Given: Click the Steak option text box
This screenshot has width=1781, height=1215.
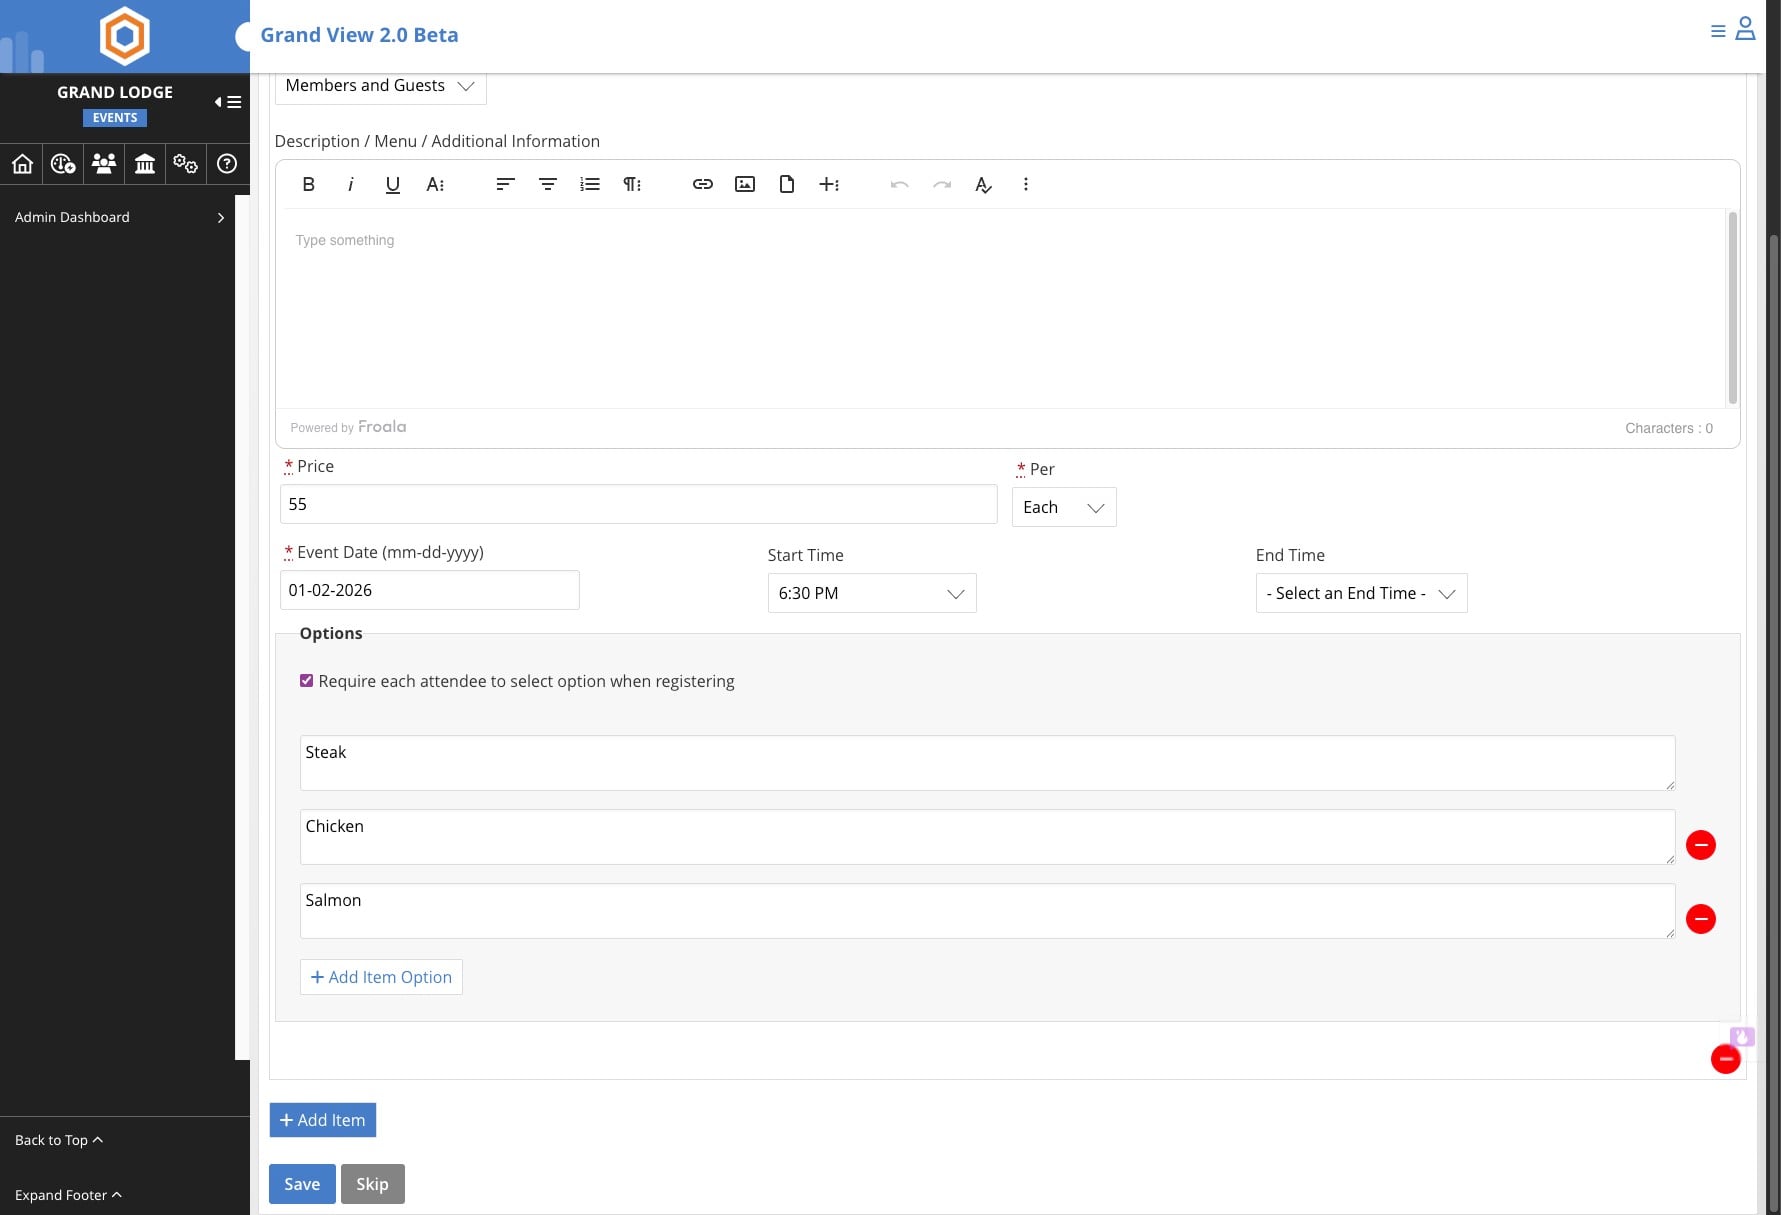Looking at the screenshot, I should click(x=987, y=763).
